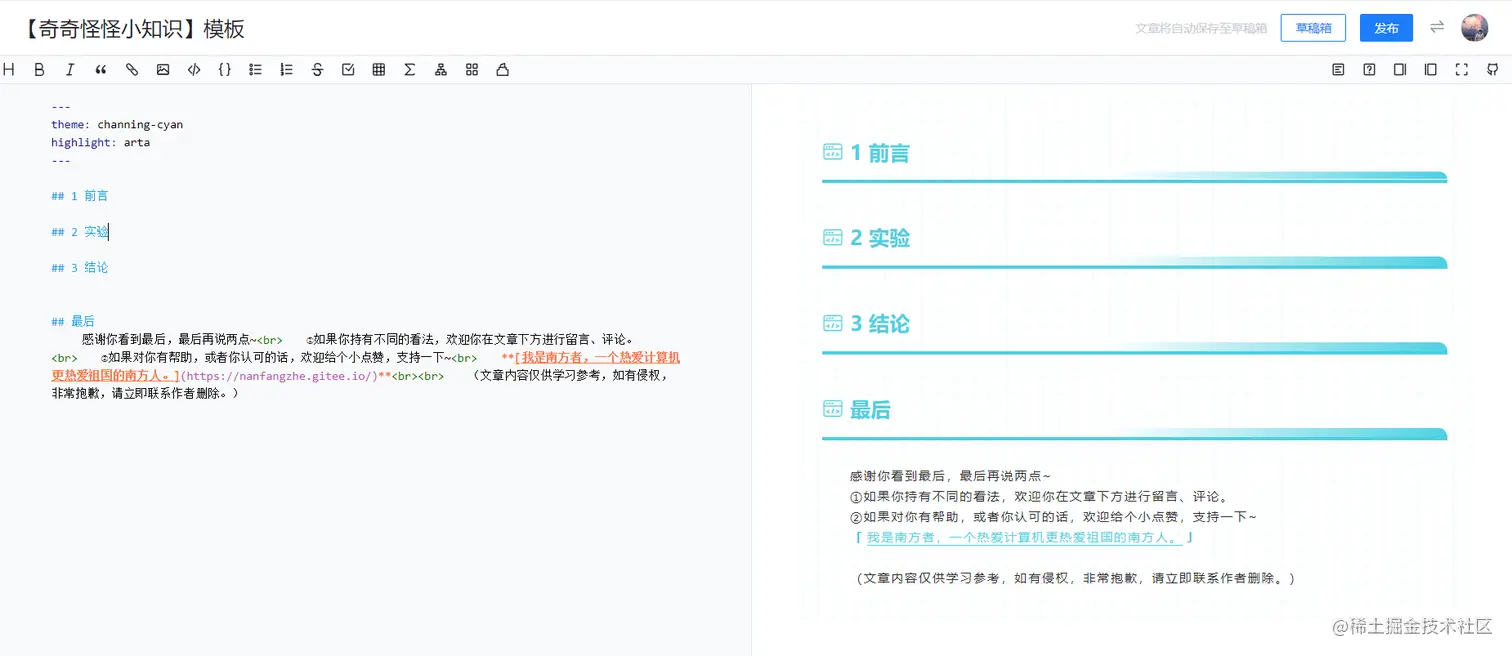Insert an unordered bullet list
This screenshot has width=1512, height=656.
tap(256, 70)
